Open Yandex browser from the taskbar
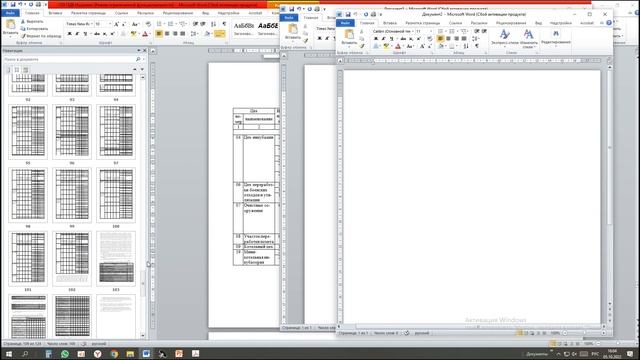 pyautogui.click(x=97, y=354)
